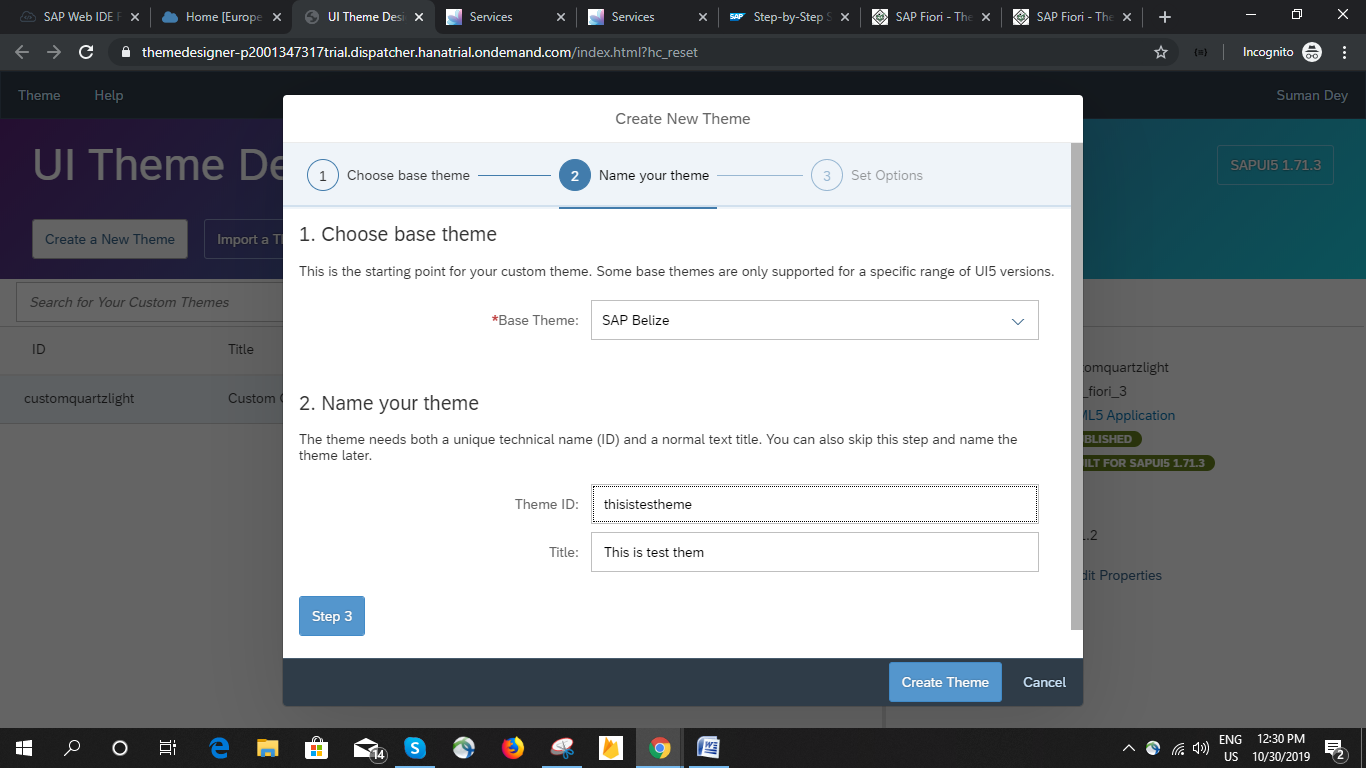
Task: Bookmark page using the star icon
Action: [x=1160, y=52]
